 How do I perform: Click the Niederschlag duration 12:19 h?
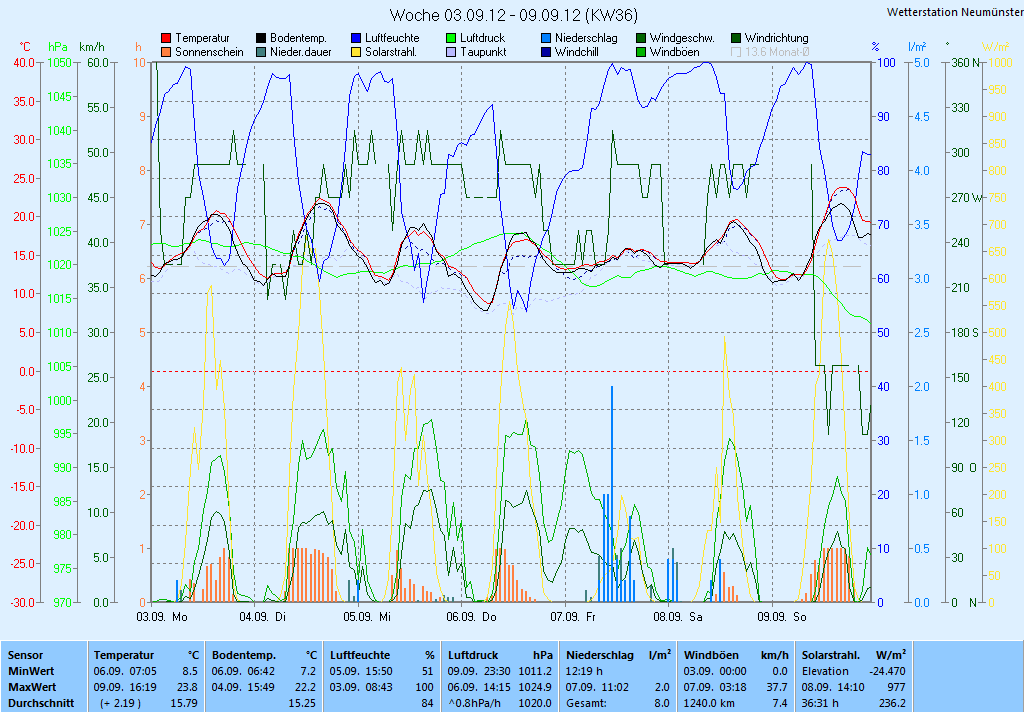[x=584, y=671]
